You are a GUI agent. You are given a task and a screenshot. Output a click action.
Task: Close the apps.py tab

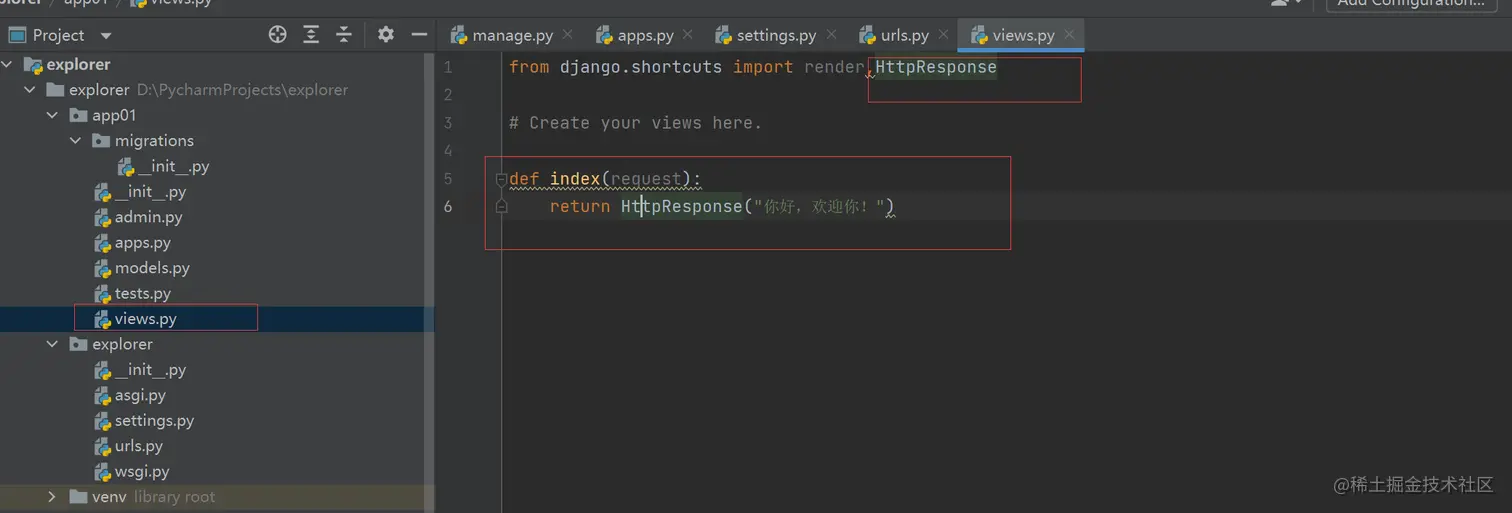coord(688,34)
